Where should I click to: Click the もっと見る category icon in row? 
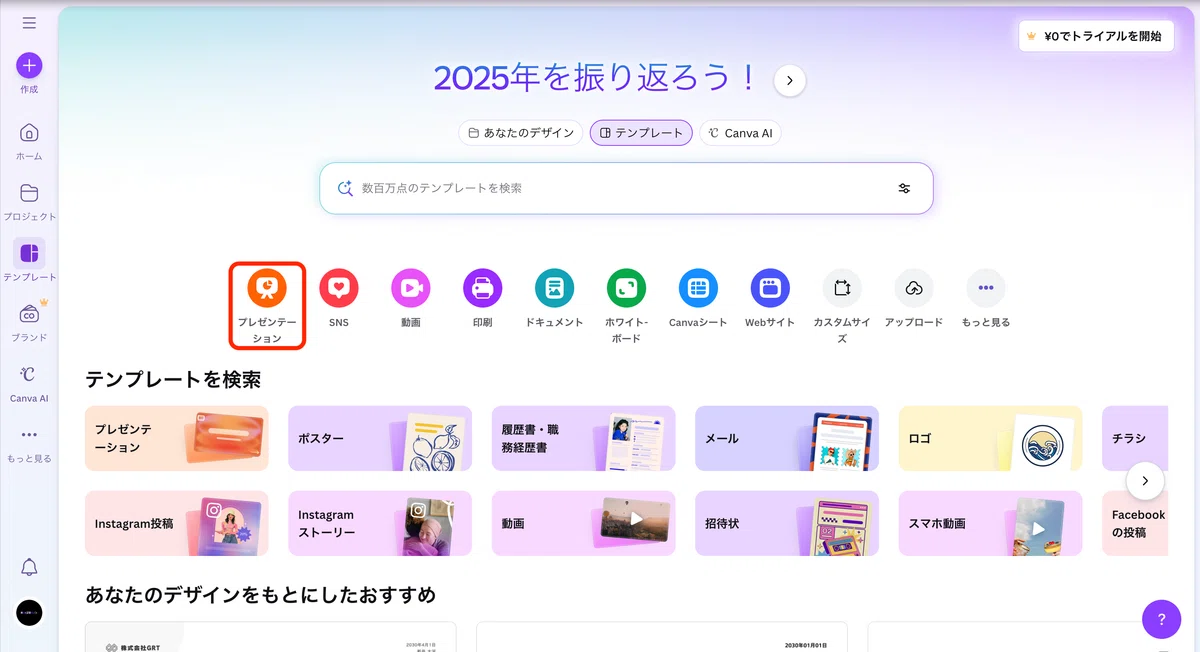click(986, 288)
